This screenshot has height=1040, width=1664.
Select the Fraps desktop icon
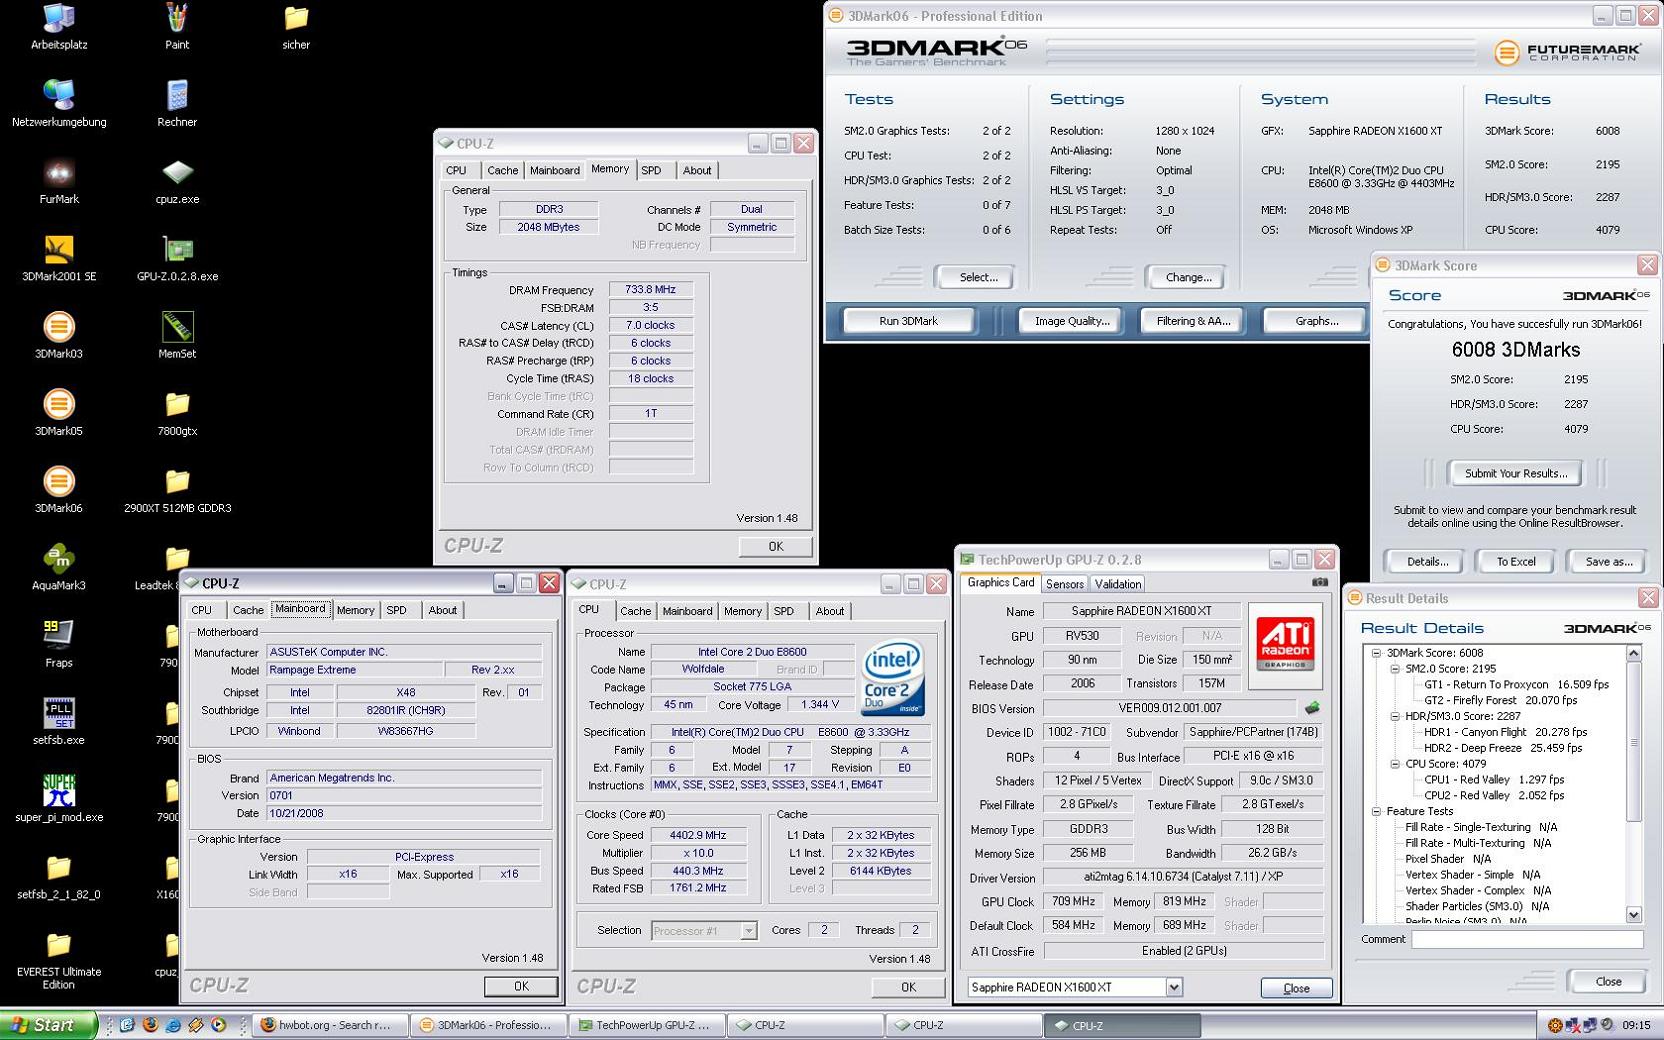tap(59, 643)
